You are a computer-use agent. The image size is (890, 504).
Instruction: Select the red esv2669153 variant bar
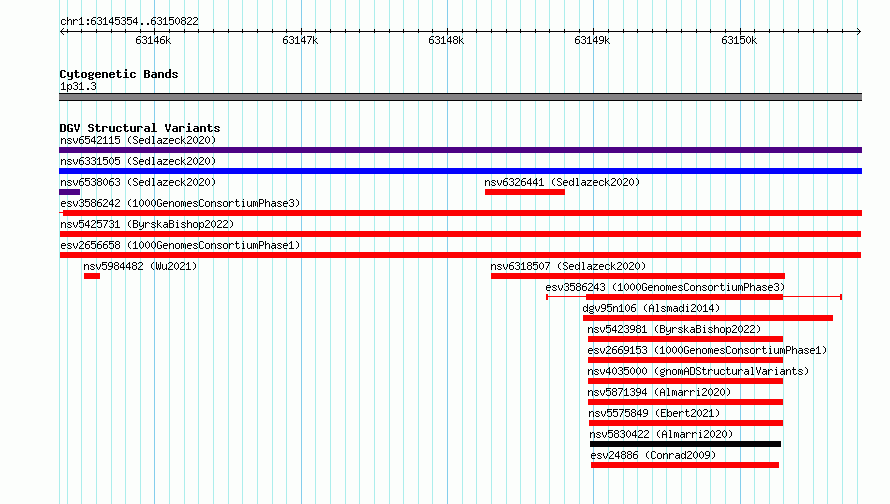pos(685,360)
